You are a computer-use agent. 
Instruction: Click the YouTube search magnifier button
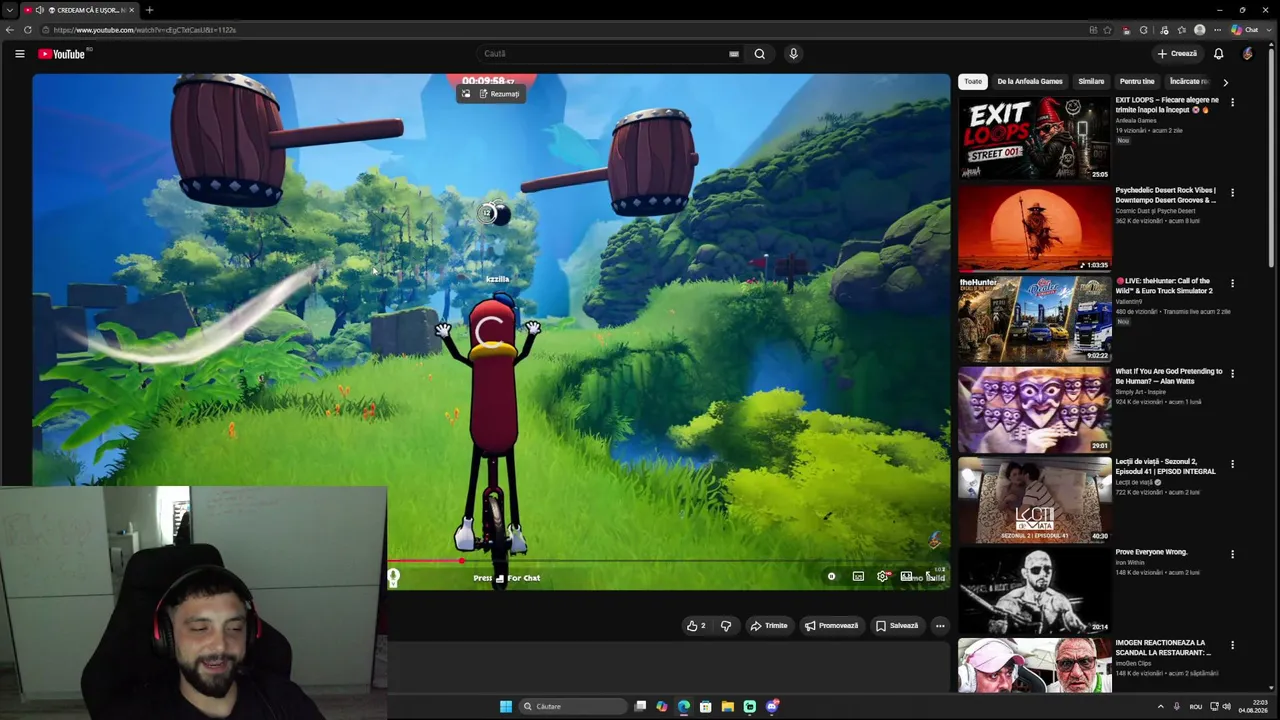point(760,54)
